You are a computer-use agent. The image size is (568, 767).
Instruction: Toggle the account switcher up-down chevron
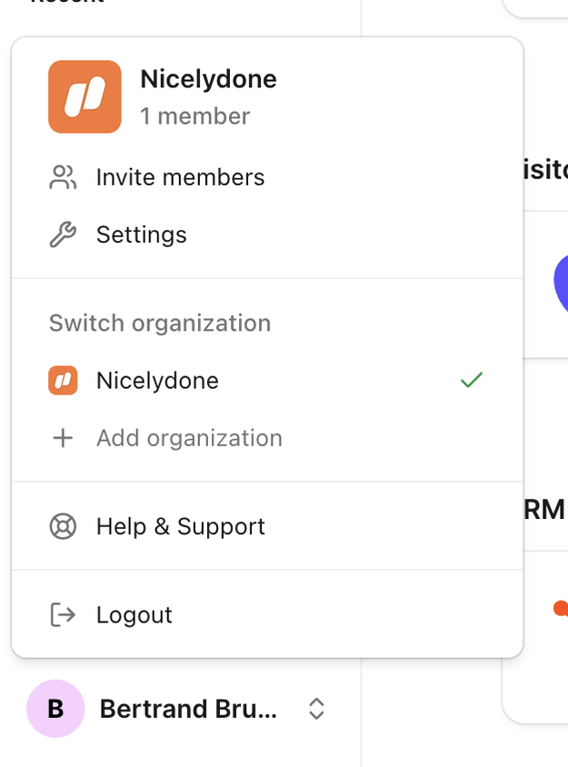[317, 708]
